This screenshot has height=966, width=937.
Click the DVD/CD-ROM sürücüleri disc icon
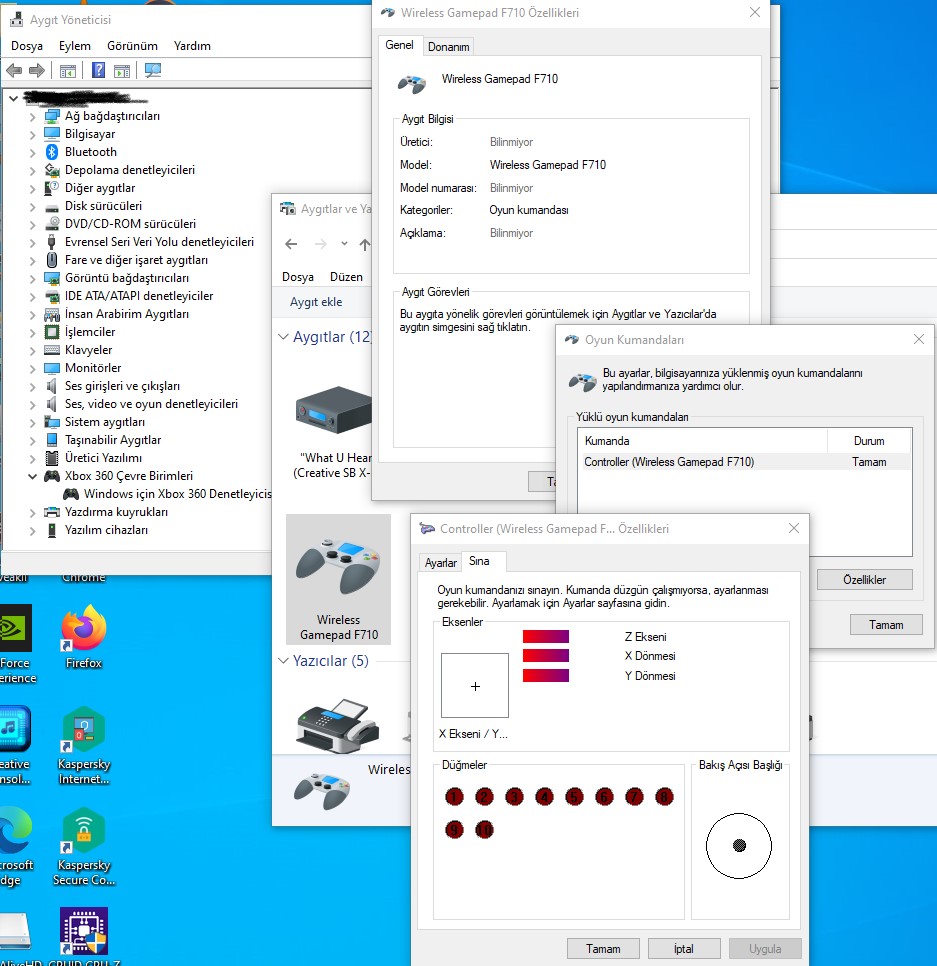point(52,224)
